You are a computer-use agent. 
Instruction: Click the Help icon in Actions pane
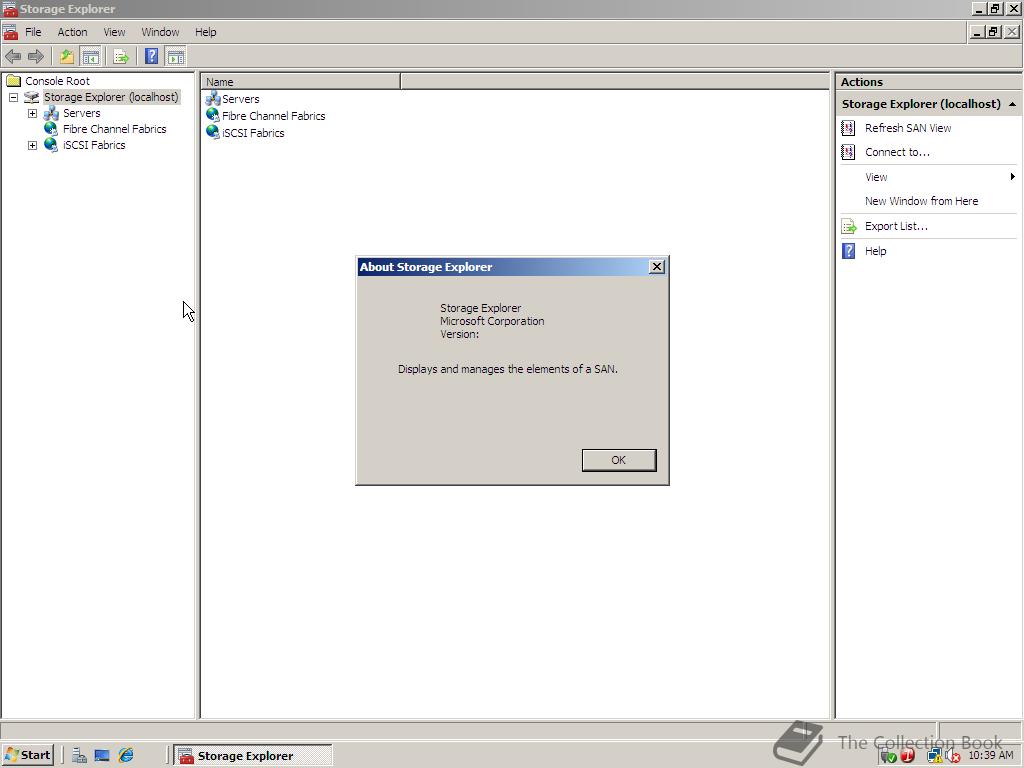(848, 251)
